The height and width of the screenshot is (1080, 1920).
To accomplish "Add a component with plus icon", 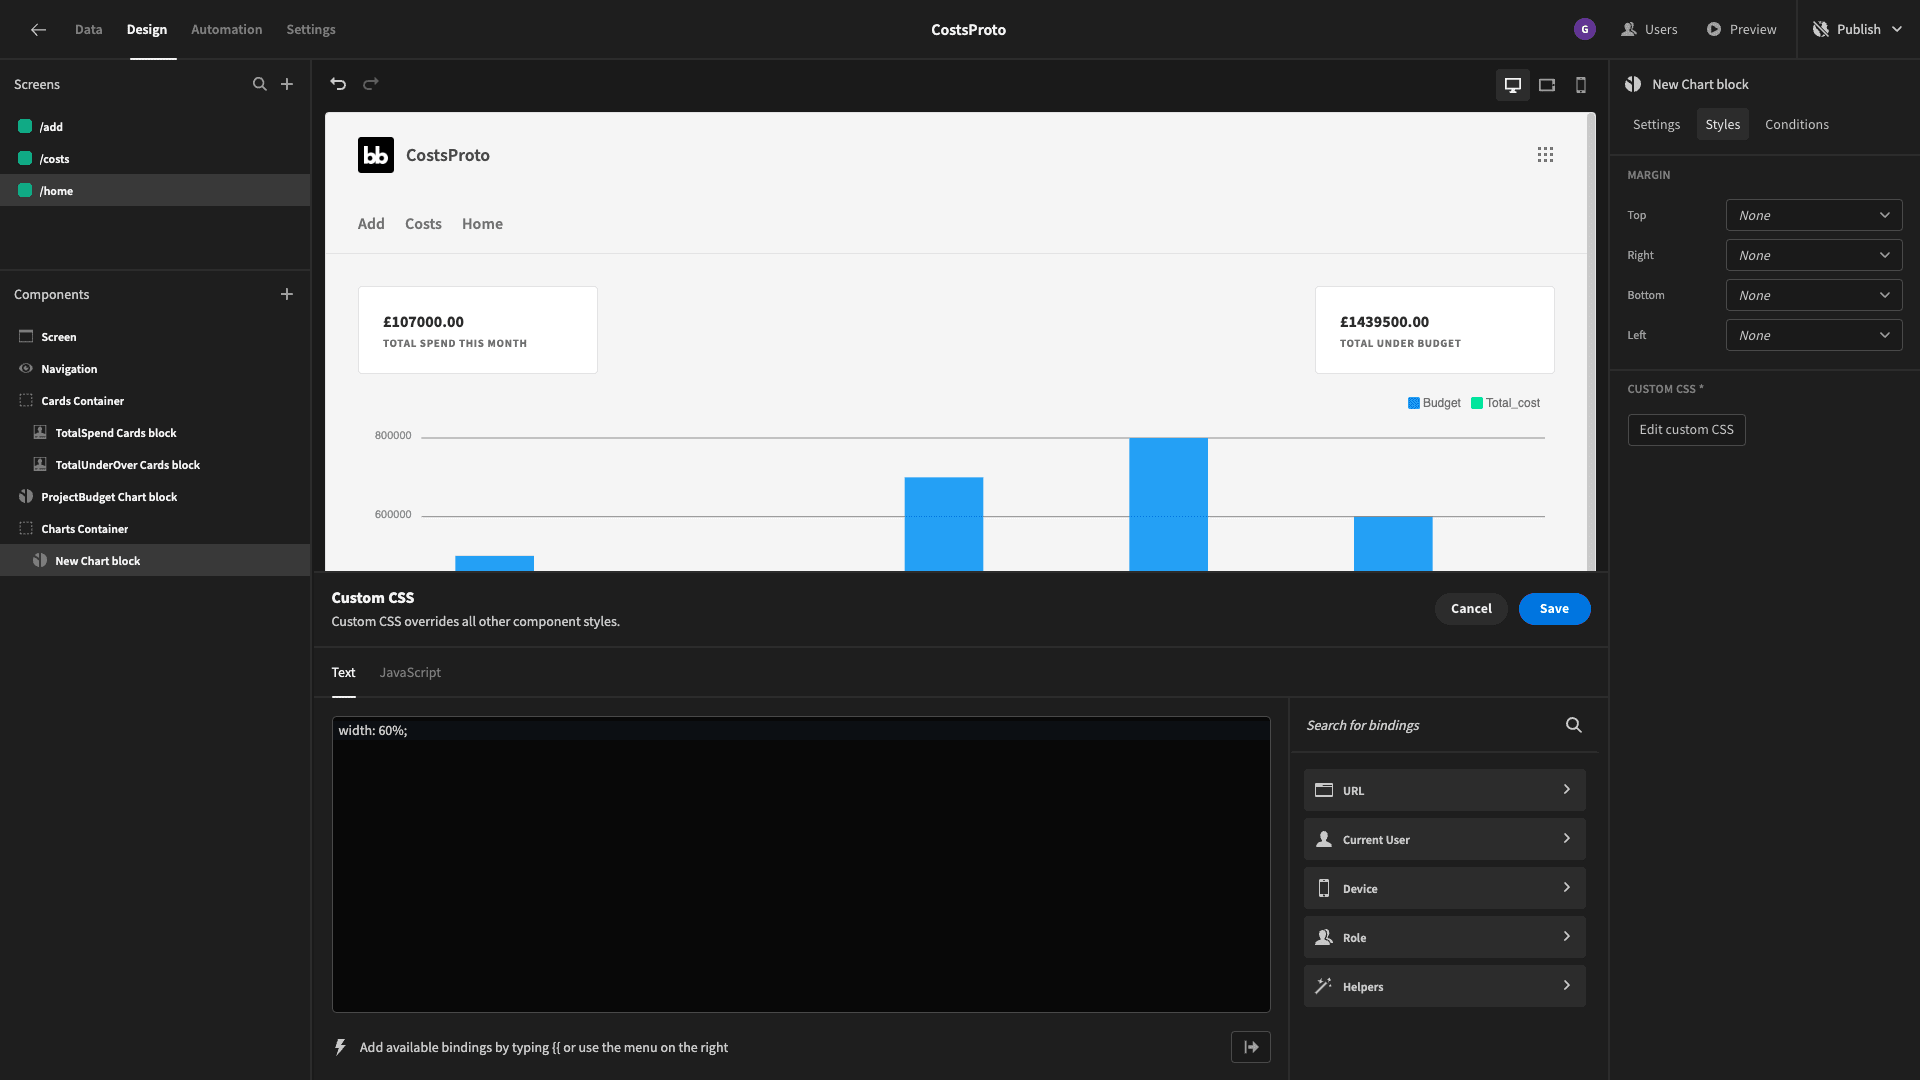I will [x=287, y=294].
